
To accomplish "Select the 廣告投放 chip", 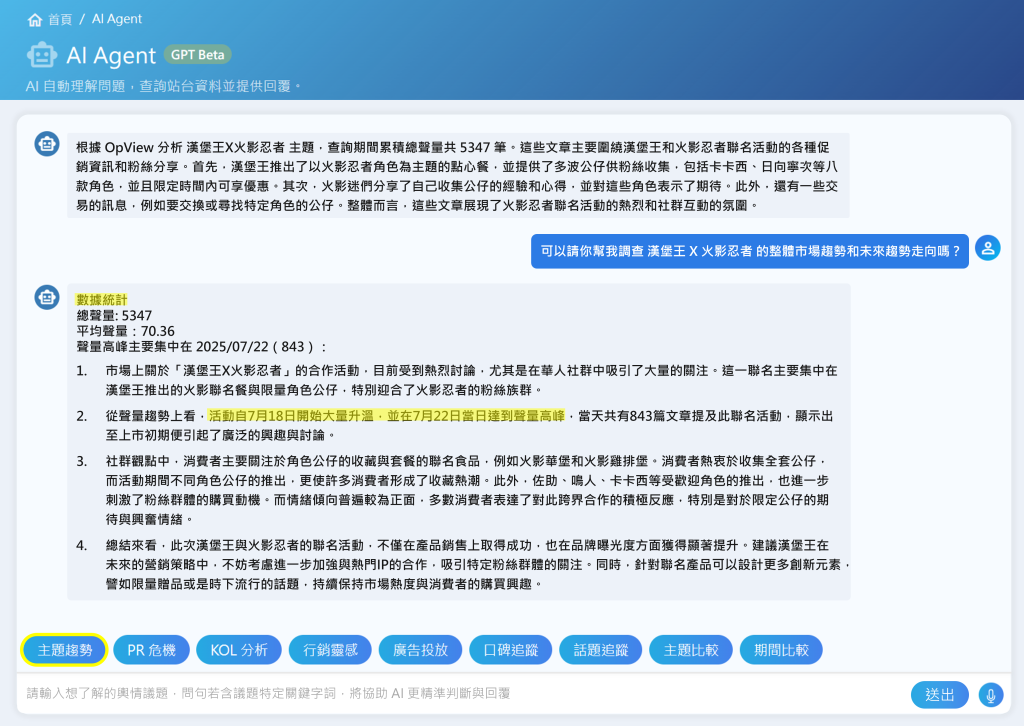I will tap(420, 650).
